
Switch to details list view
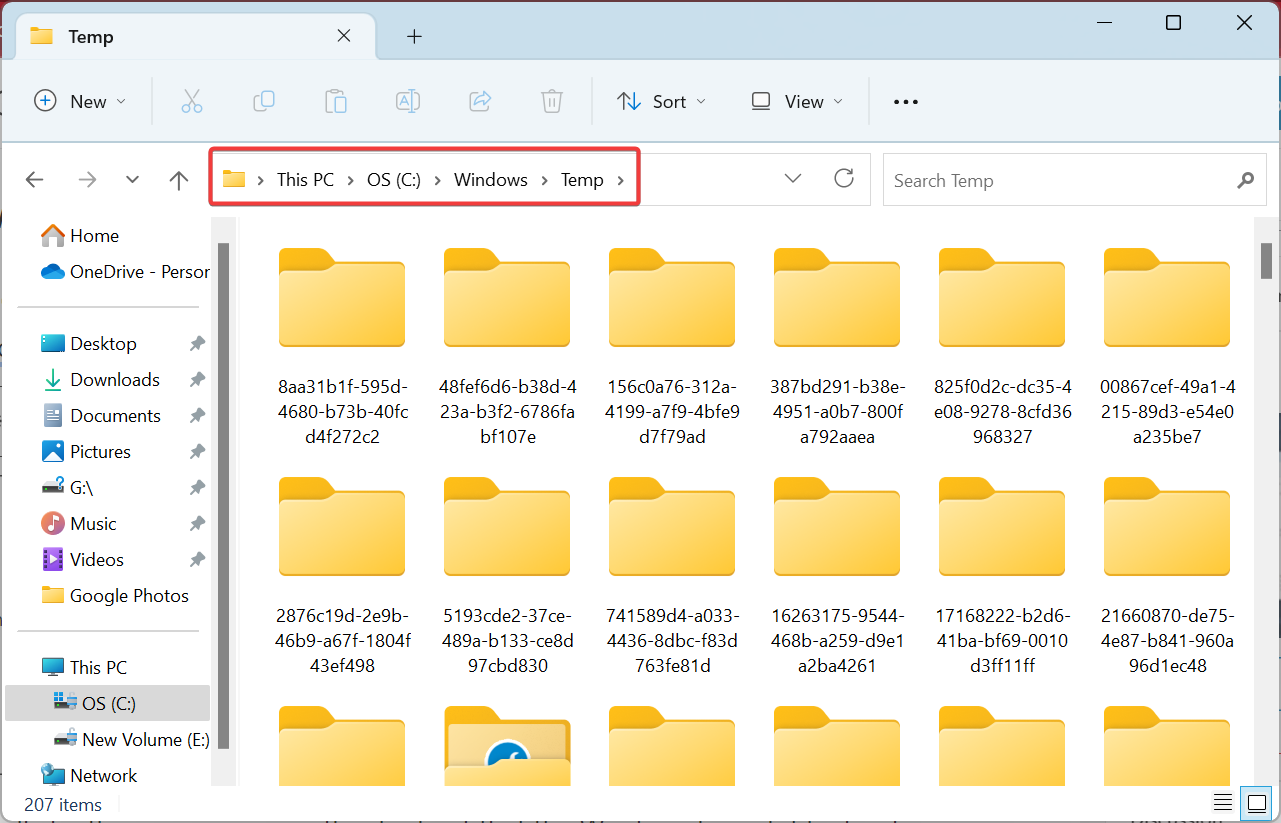click(1222, 803)
